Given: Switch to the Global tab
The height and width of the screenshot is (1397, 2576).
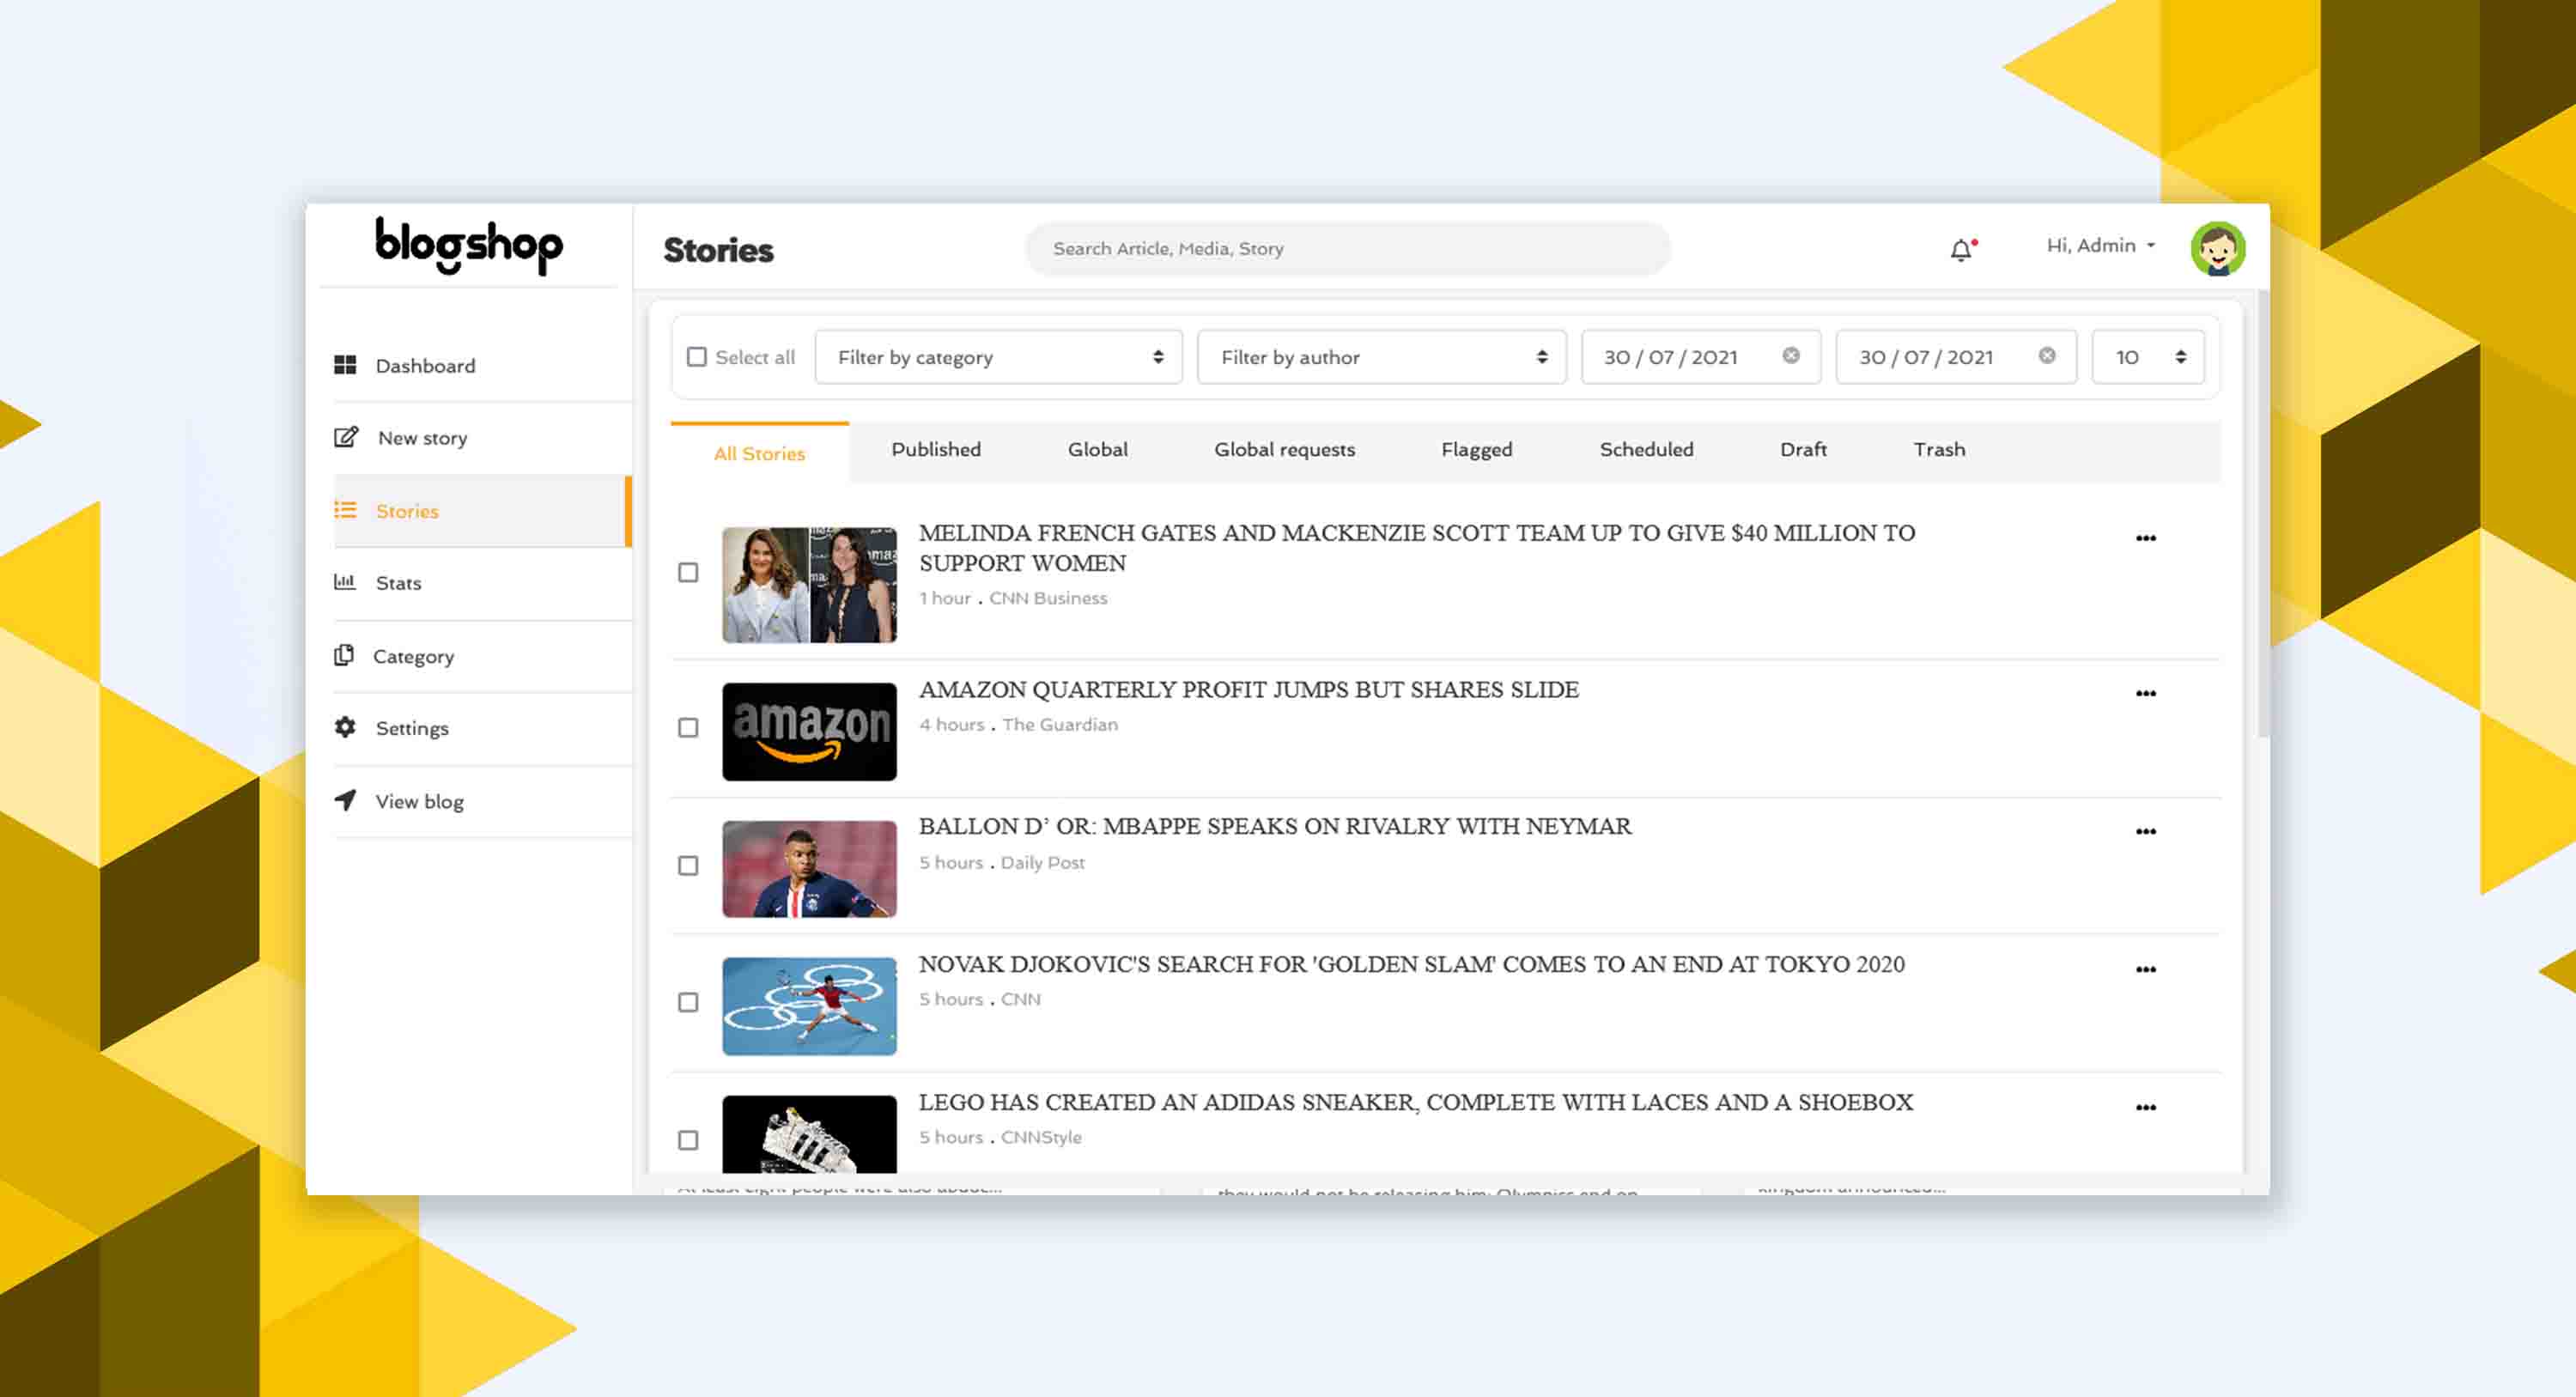Looking at the screenshot, I should coord(1097,449).
